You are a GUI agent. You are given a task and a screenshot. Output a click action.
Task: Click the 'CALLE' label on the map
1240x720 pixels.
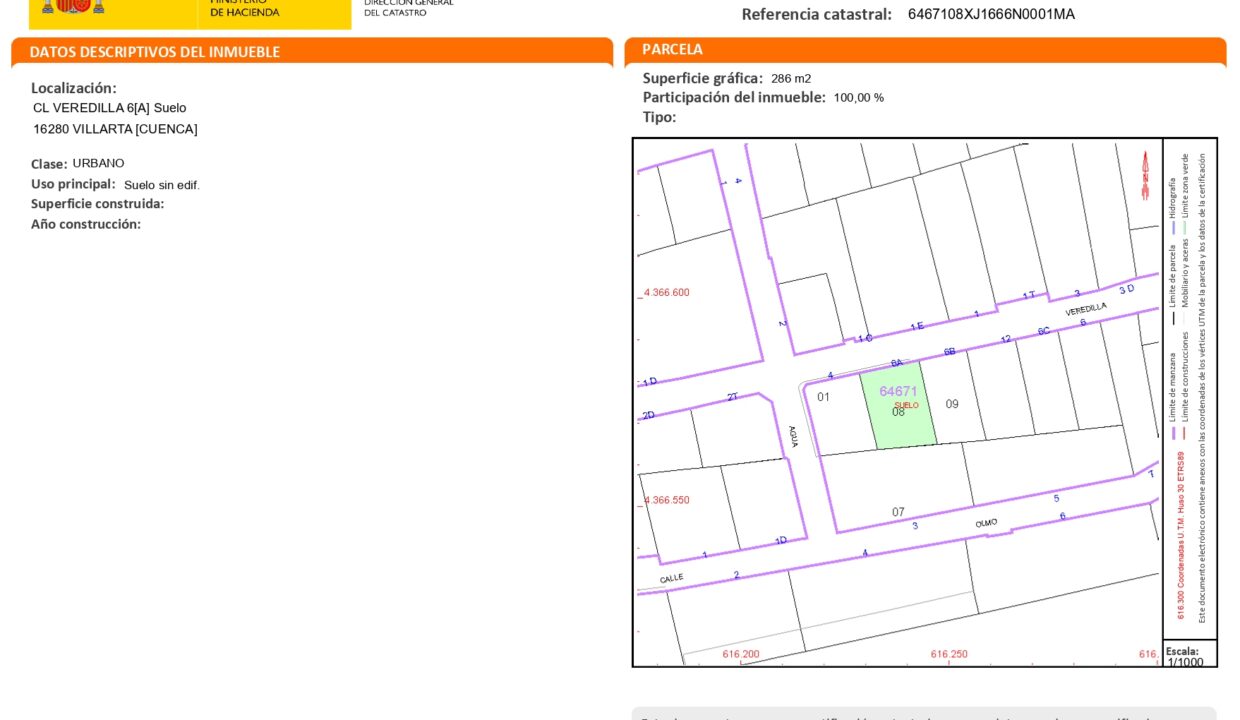[x=672, y=579]
